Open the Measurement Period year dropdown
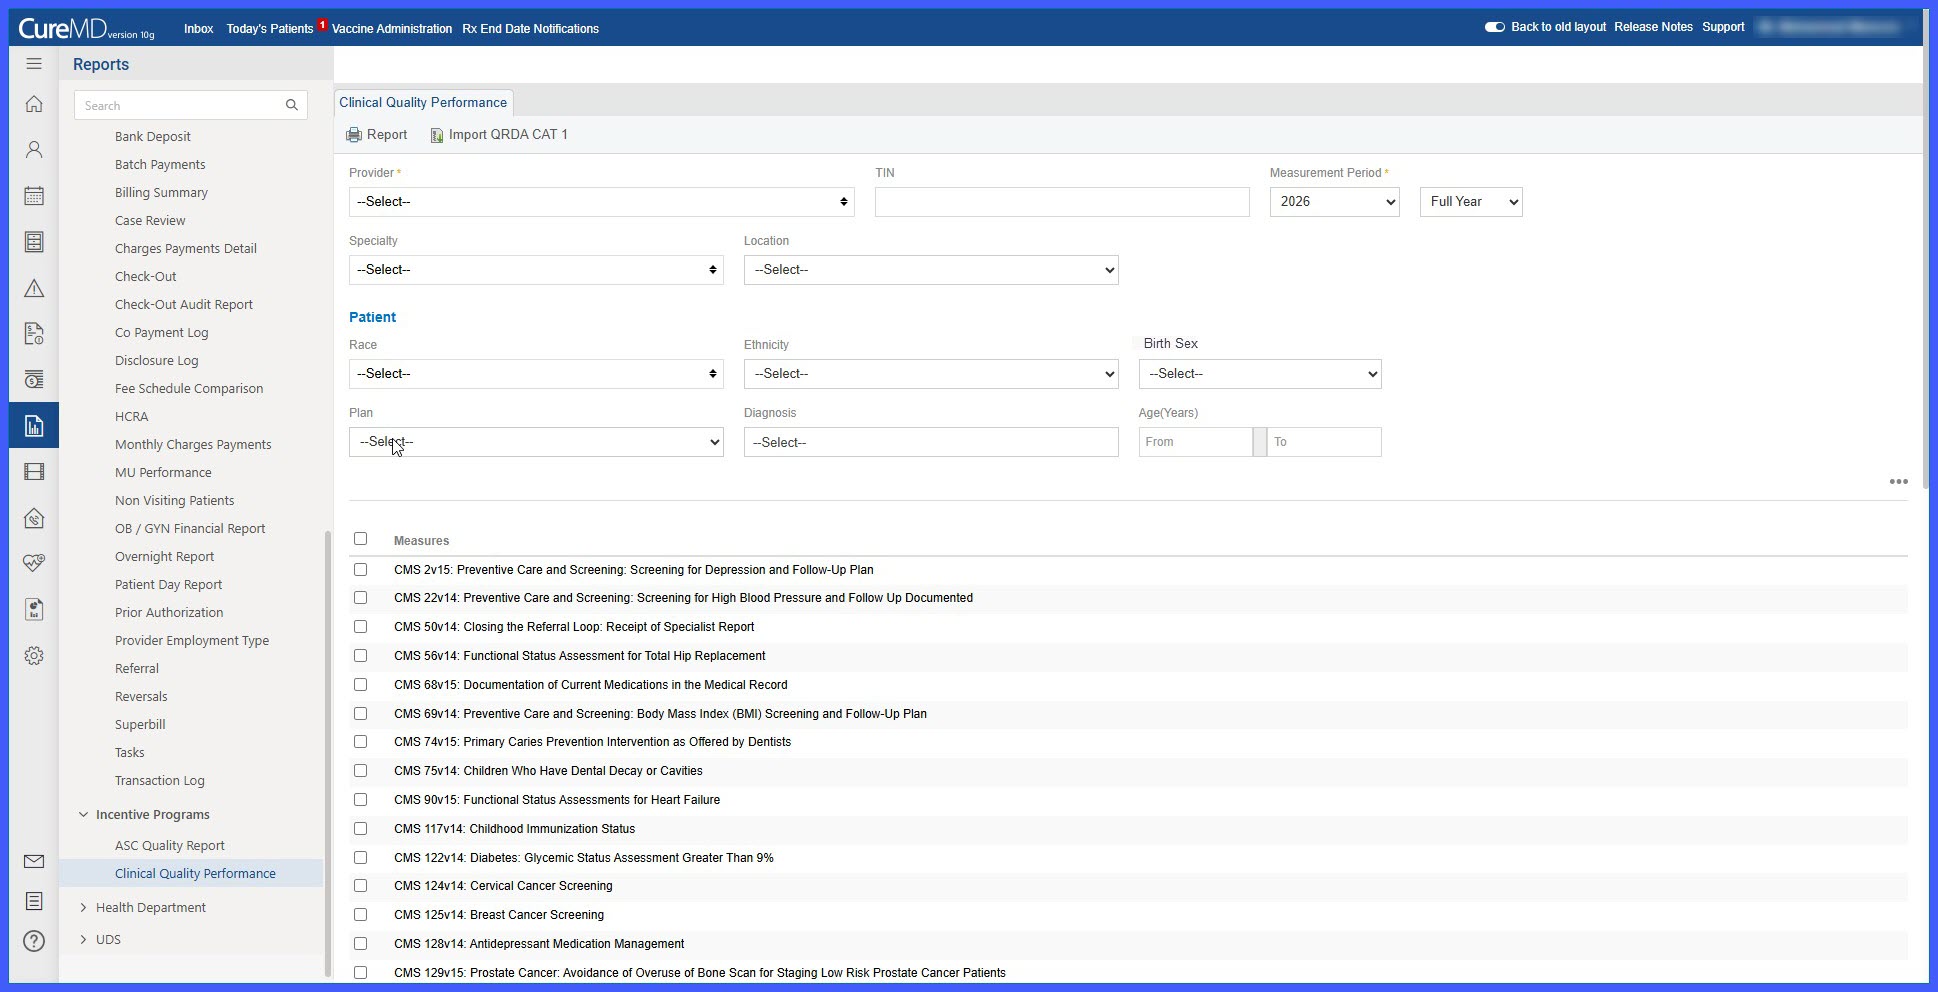 [1334, 202]
